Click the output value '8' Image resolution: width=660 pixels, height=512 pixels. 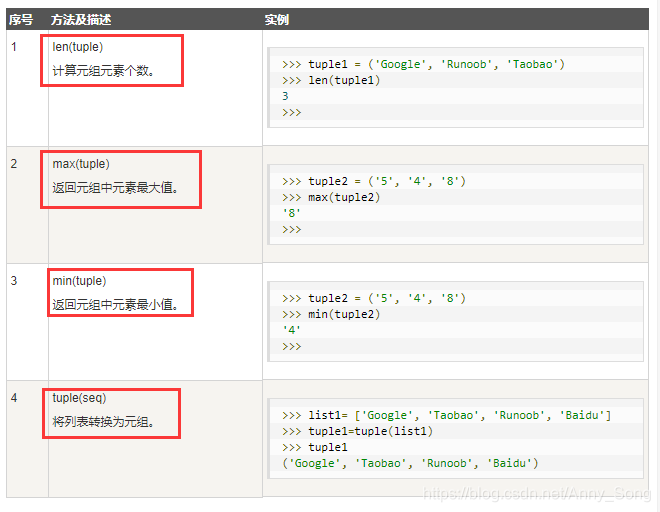[292, 213]
